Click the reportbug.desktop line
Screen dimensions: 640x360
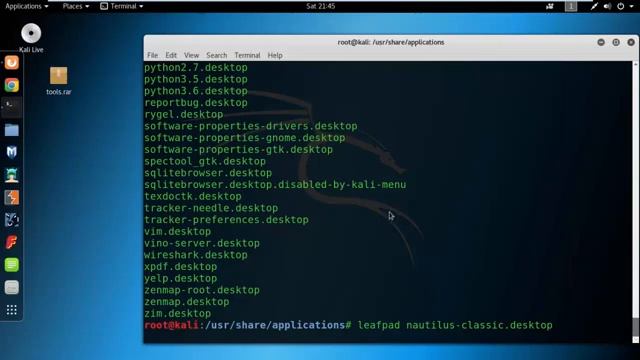(x=196, y=102)
